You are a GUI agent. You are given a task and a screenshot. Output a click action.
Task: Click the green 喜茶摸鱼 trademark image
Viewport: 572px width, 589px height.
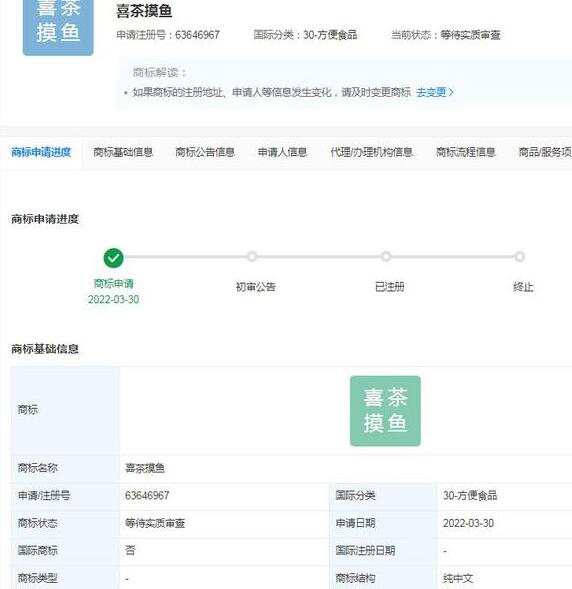pyautogui.click(x=385, y=411)
